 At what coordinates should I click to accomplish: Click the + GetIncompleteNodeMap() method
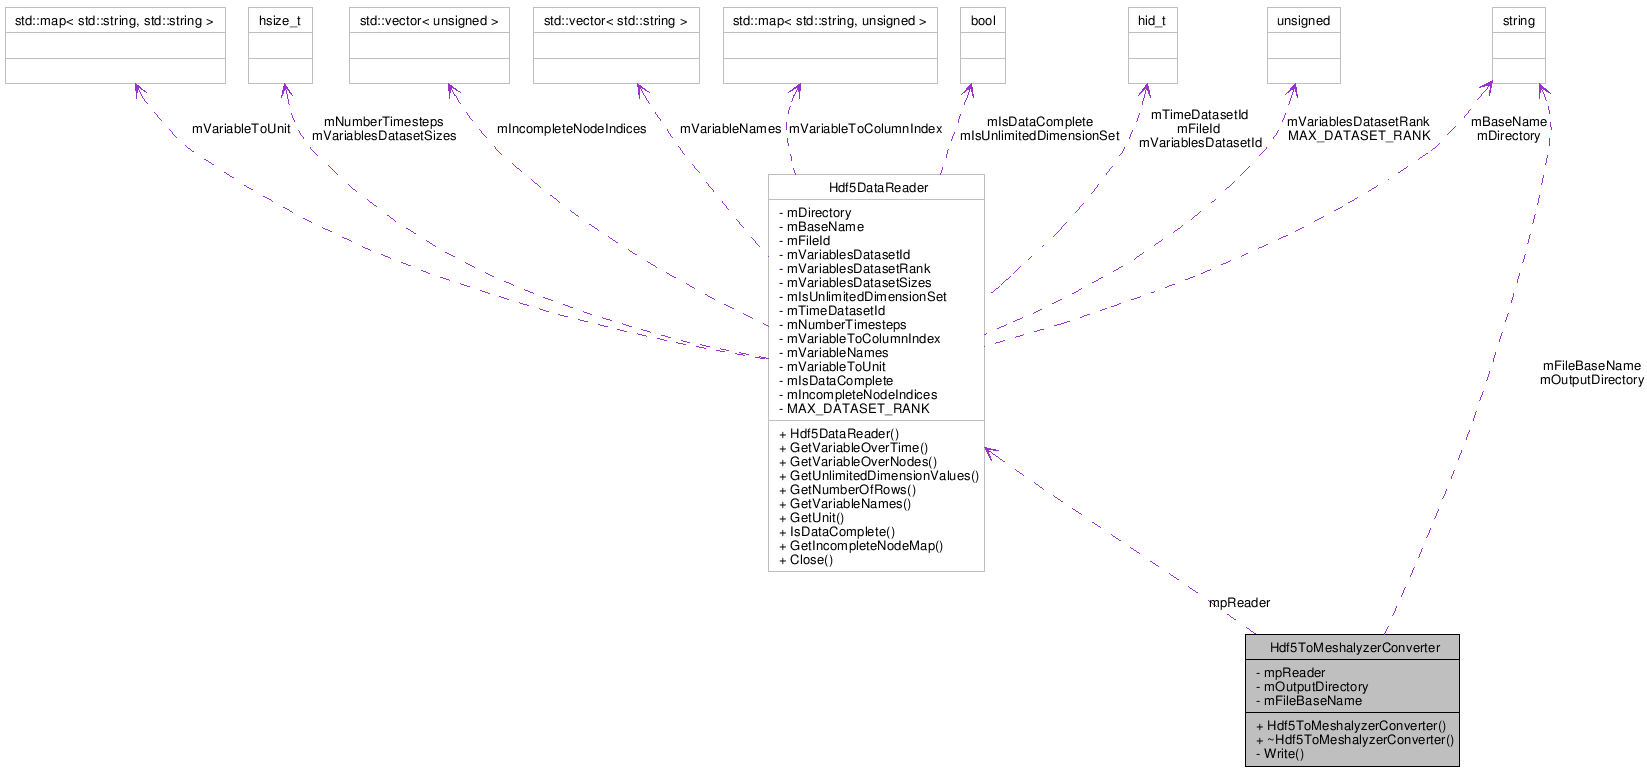point(861,546)
